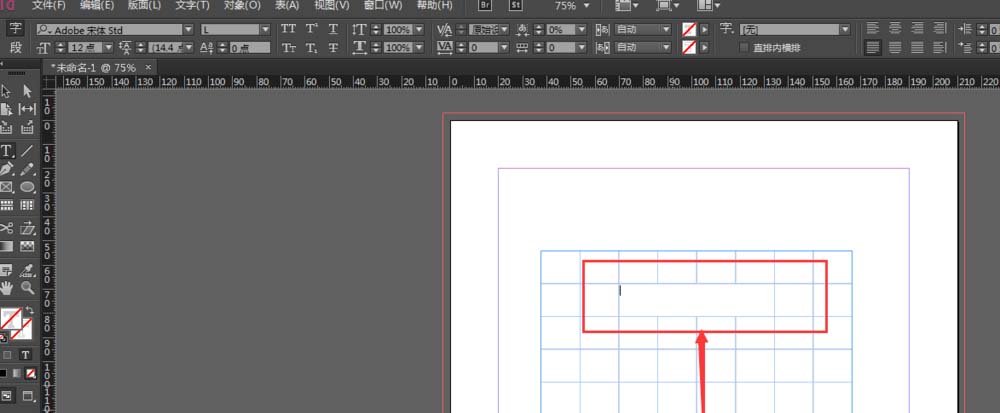Pick the Zoom magnifier tool
Screen dimensions: 1000x413
(27, 287)
